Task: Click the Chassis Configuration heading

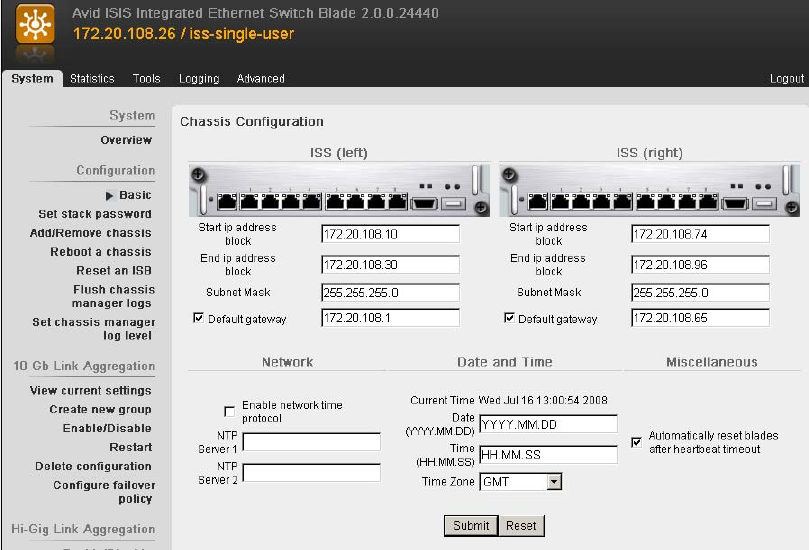Action: click(252, 122)
